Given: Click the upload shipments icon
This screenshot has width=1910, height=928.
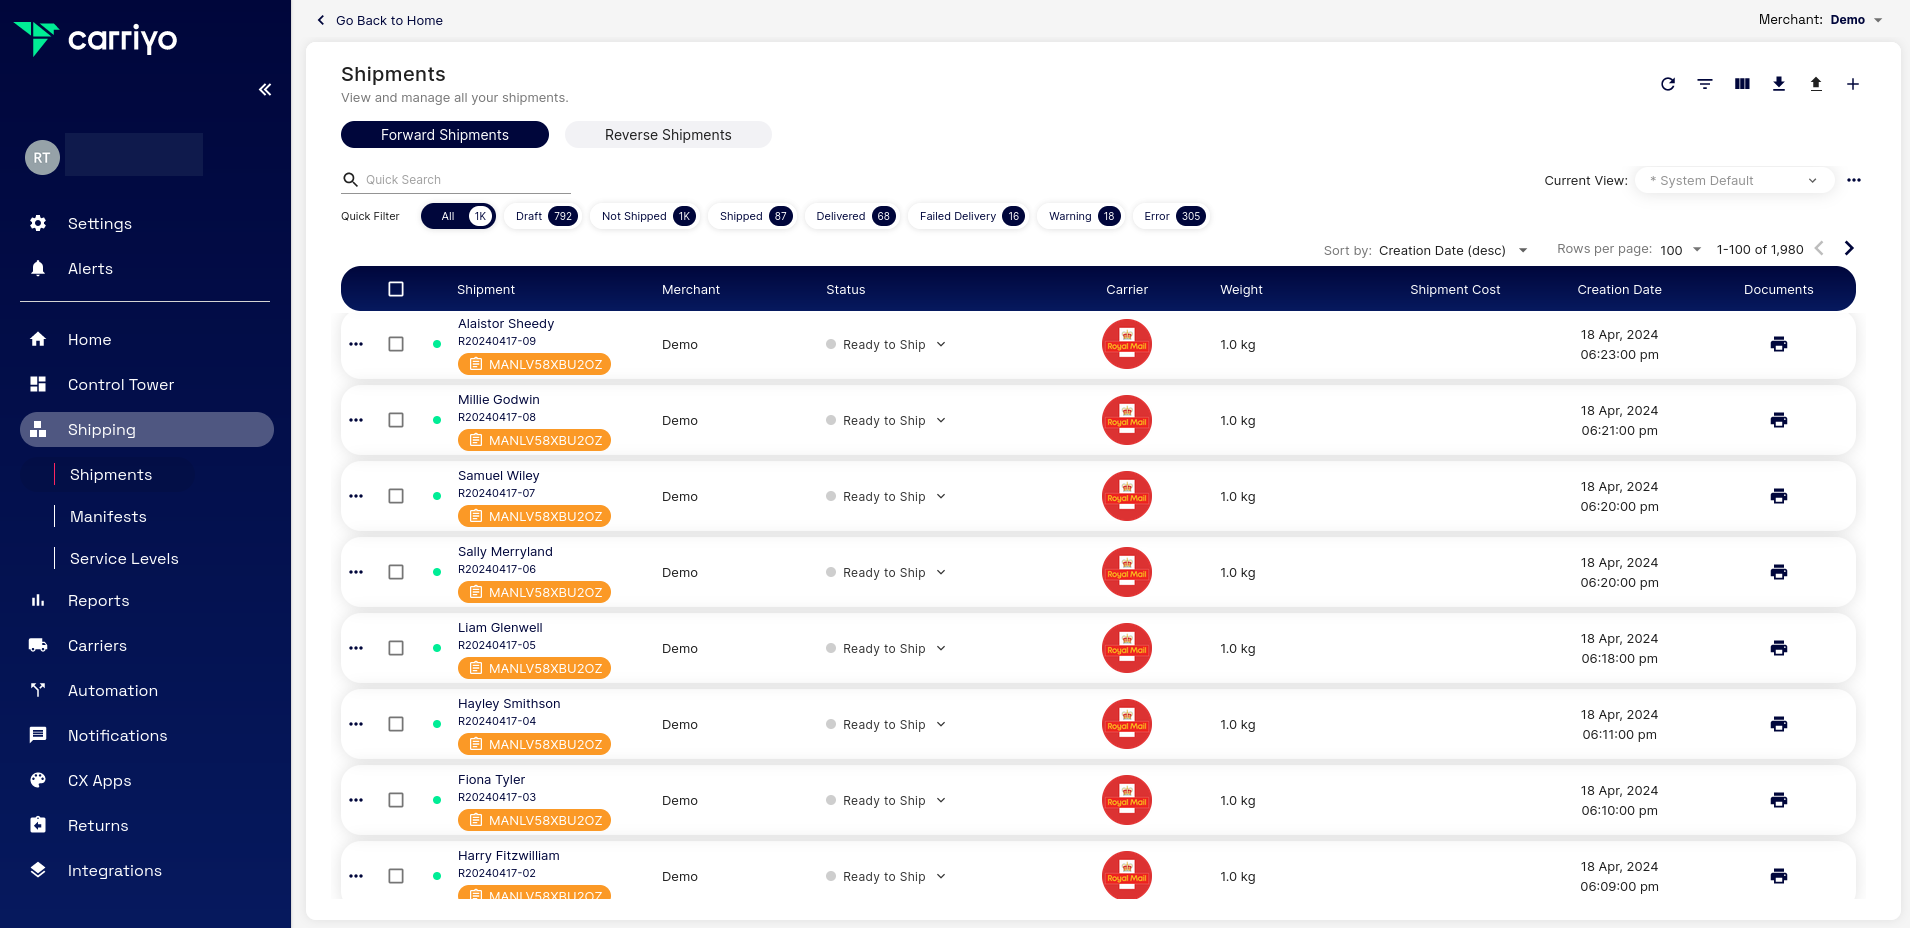Looking at the screenshot, I should (1815, 84).
